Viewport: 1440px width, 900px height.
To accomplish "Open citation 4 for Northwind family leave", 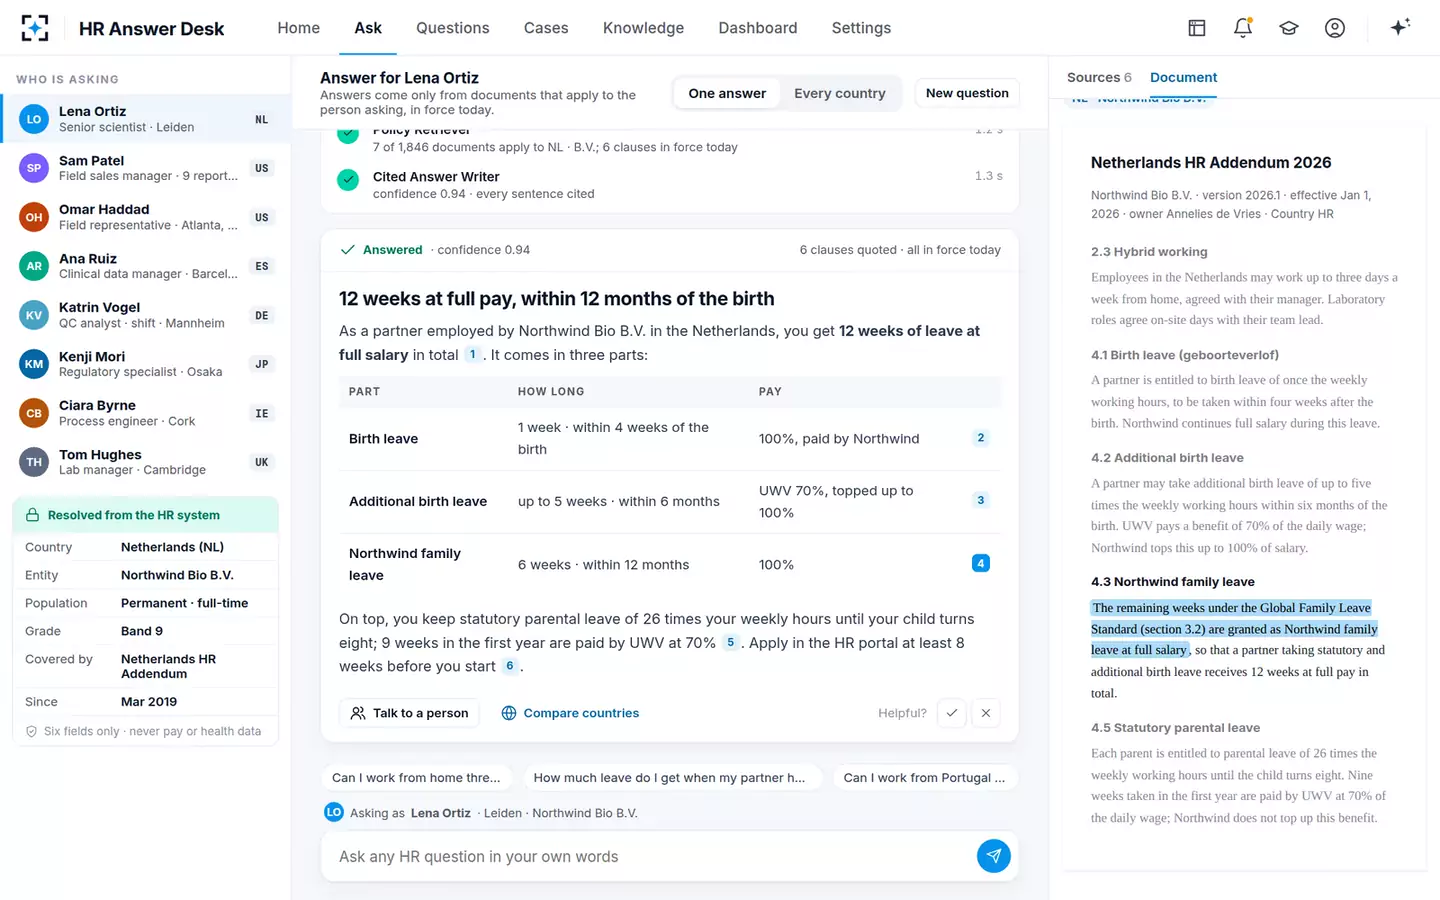I will click(x=981, y=563).
